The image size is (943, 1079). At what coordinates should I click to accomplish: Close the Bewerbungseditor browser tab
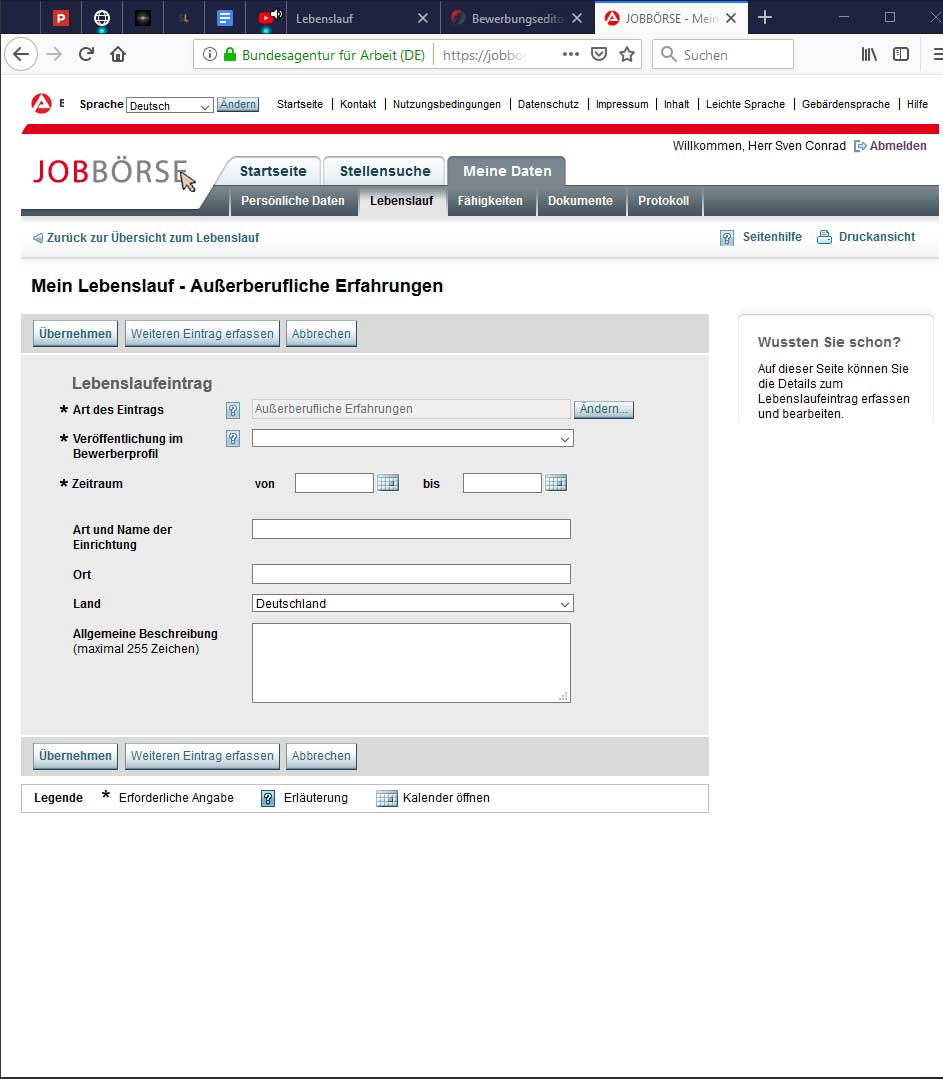click(x=577, y=19)
